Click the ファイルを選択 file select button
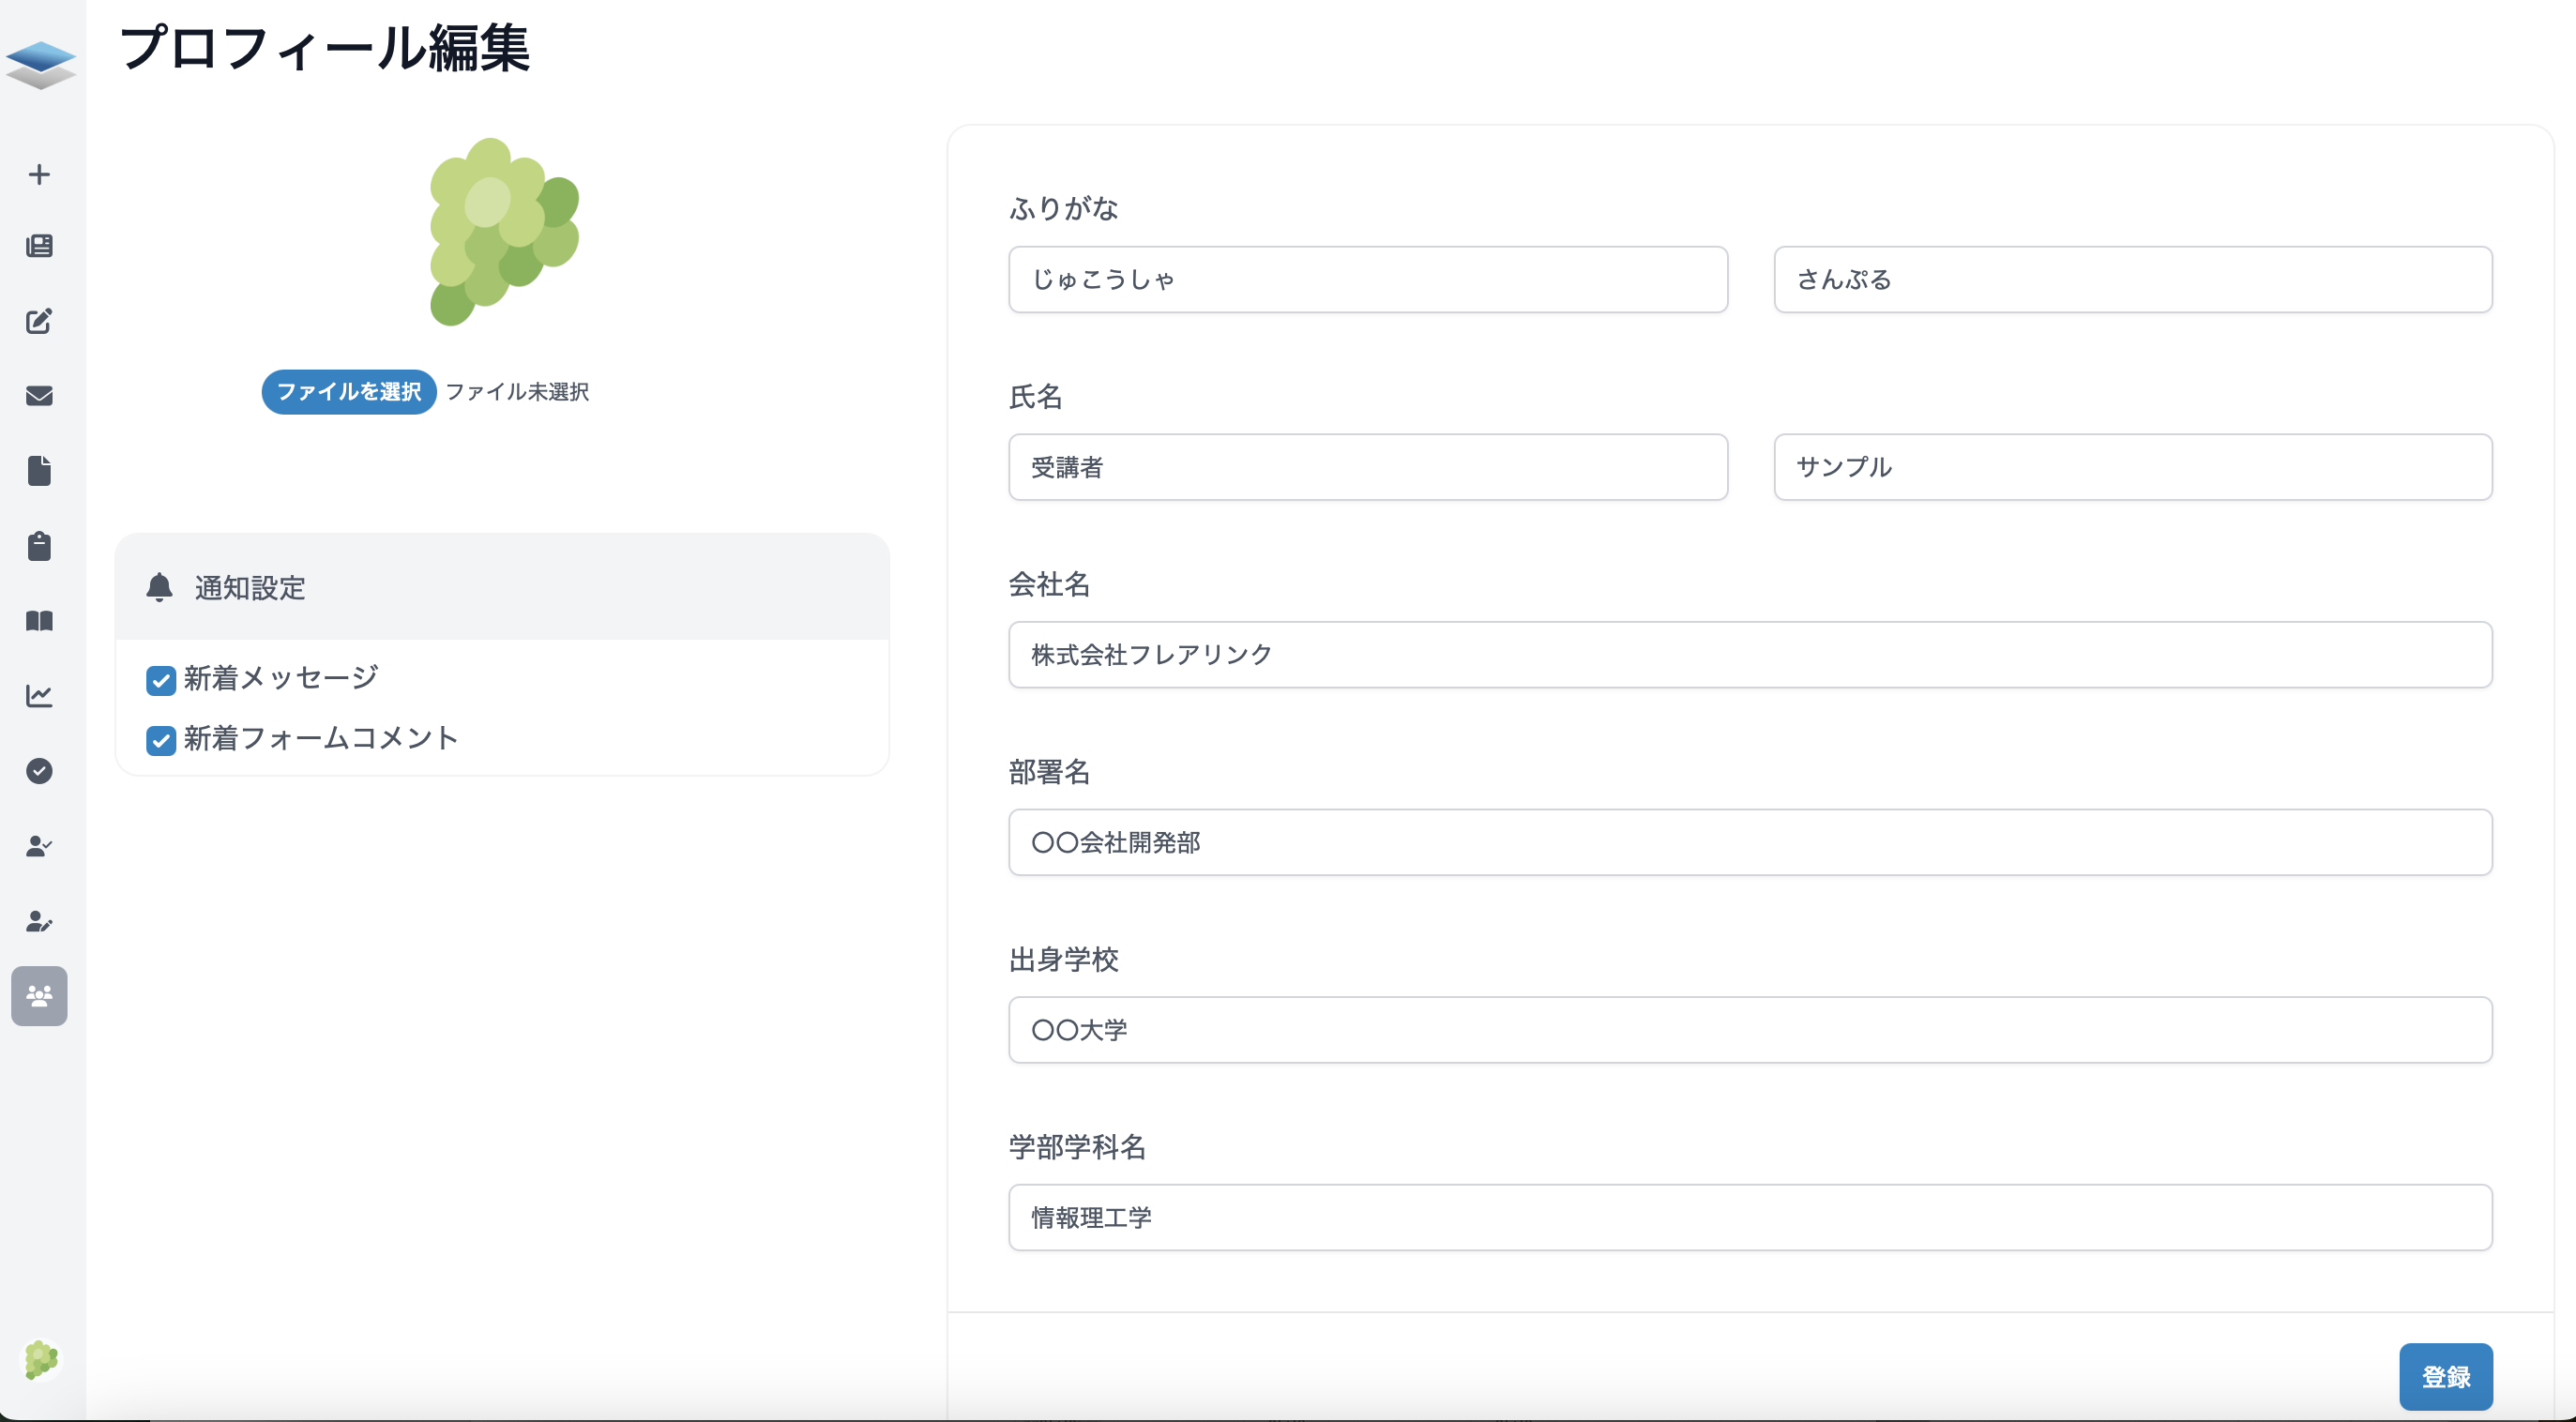Image resolution: width=2576 pixels, height=1422 pixels. (348, 392)
